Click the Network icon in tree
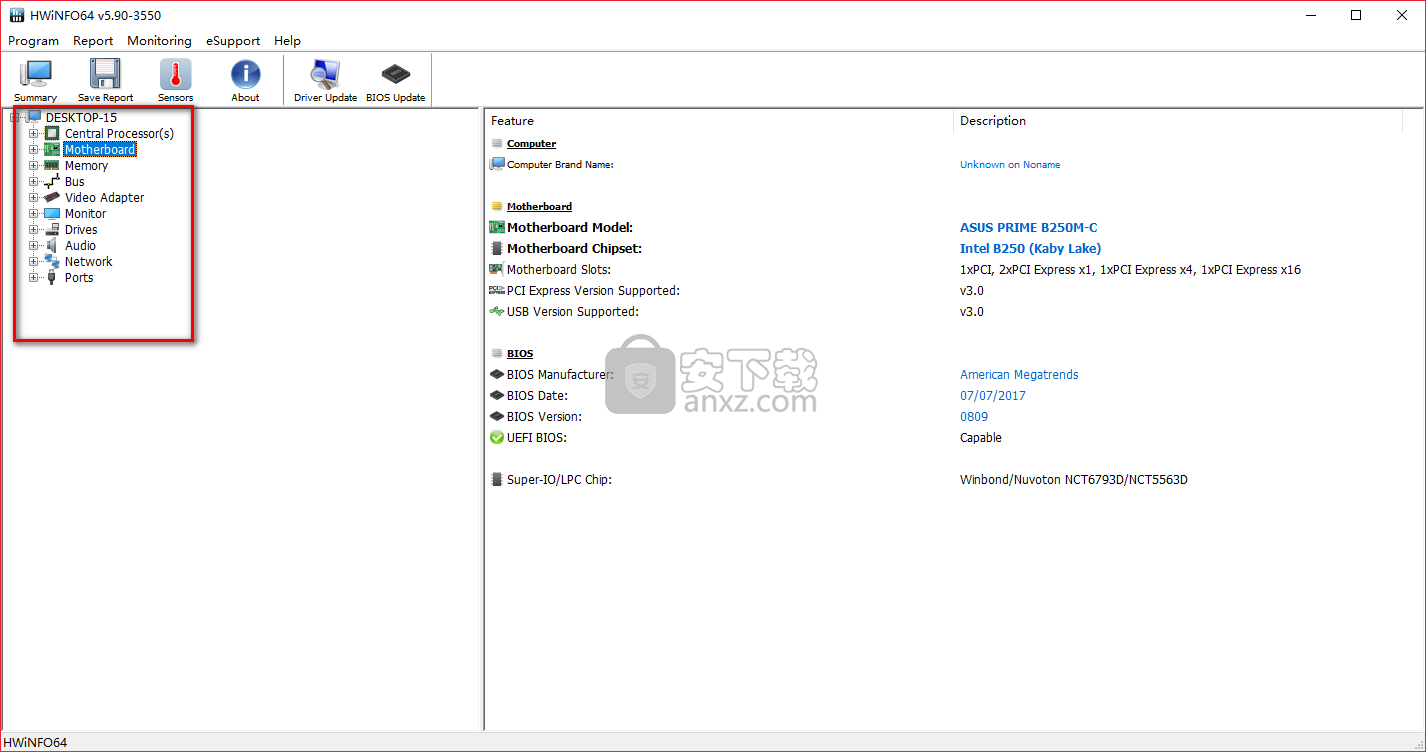The height and width of the screenshot is (752, 1426). (52, 262)
